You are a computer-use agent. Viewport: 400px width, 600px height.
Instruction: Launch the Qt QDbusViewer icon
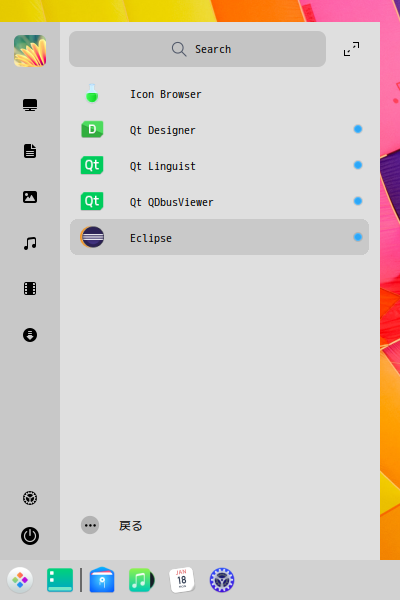[x=92, y=201]
